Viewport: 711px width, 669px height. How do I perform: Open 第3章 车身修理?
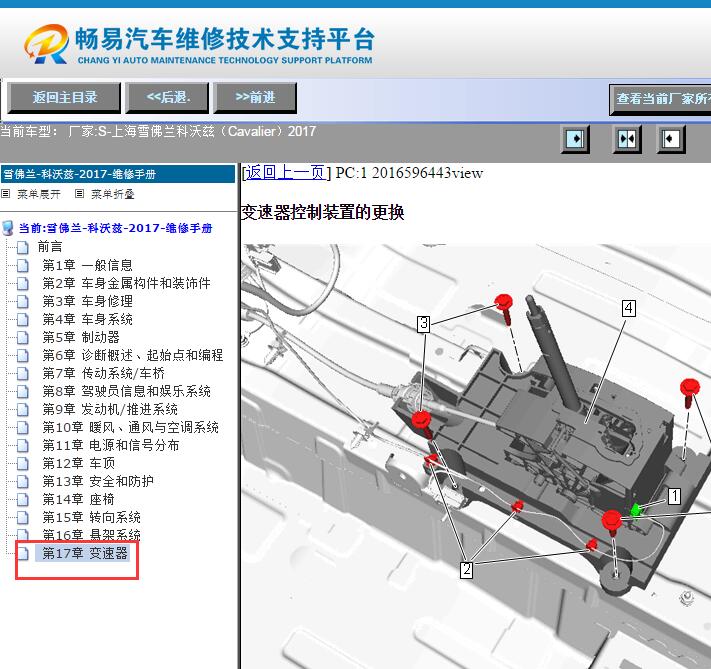pyautogui.click(x=87, y=301)
